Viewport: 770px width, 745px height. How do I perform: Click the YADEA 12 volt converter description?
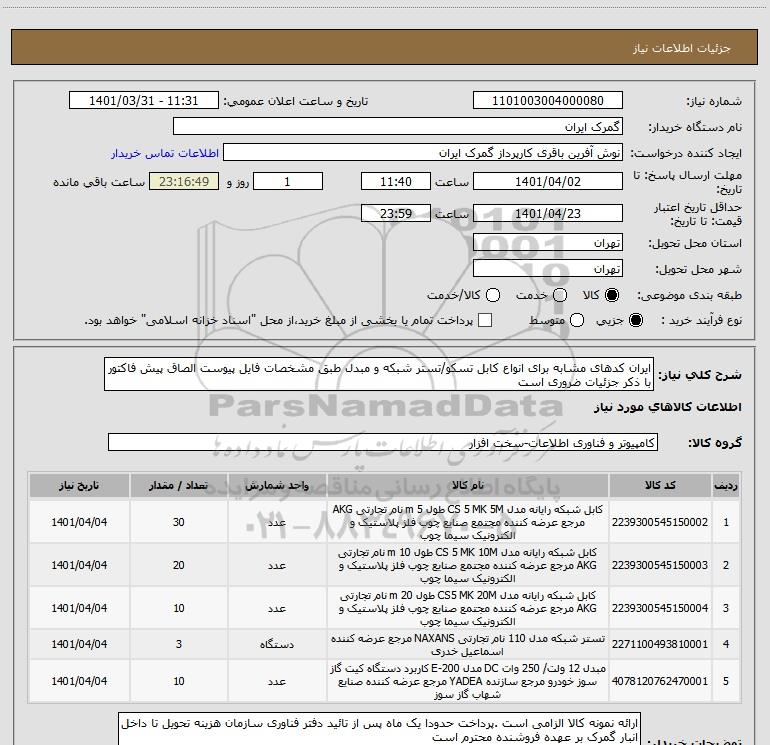468,681
